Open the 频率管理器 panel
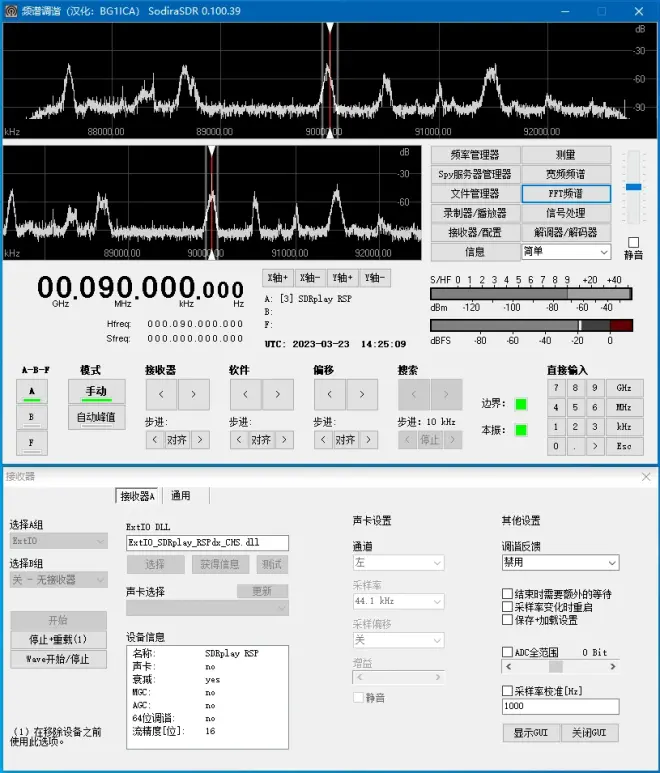The image size is (660, 773). click(x=475, y=155)
